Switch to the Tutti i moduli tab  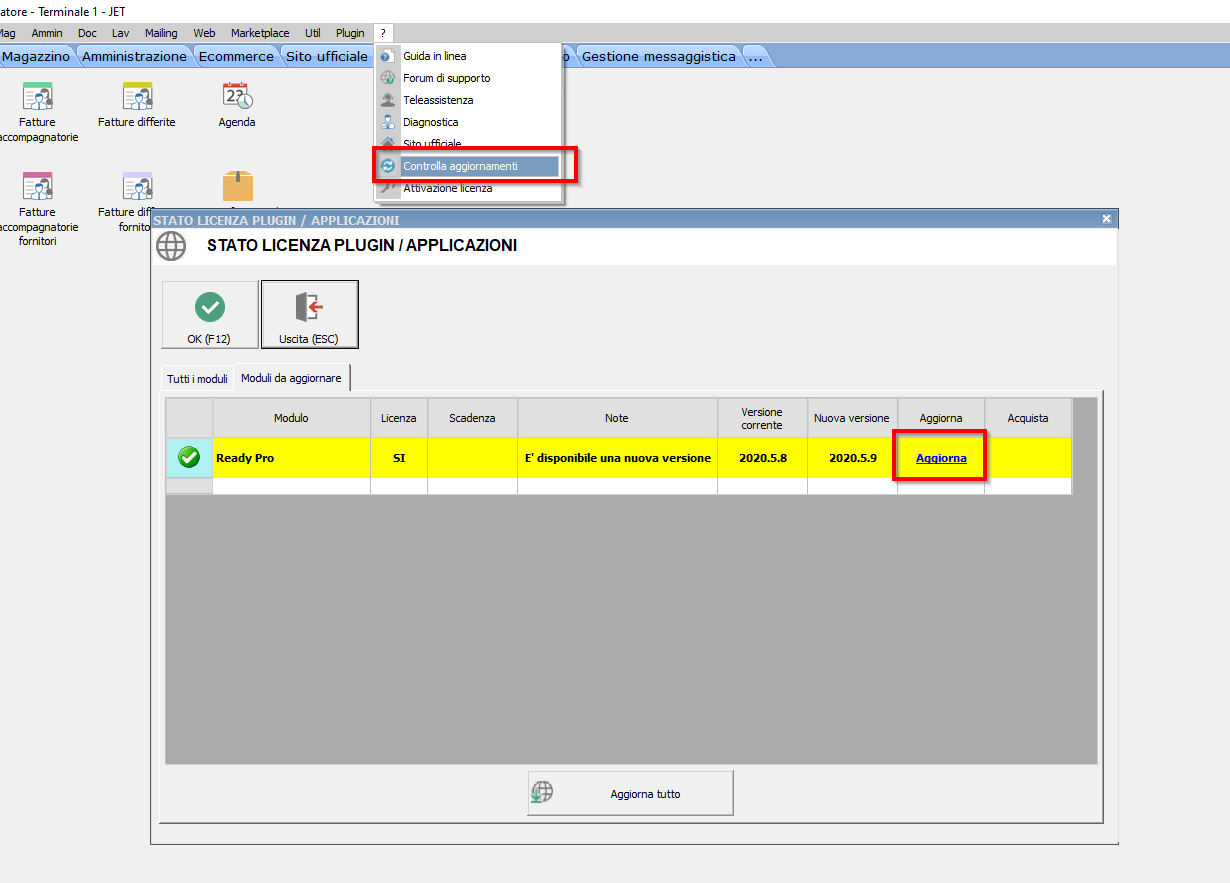(x=197, y=379)
